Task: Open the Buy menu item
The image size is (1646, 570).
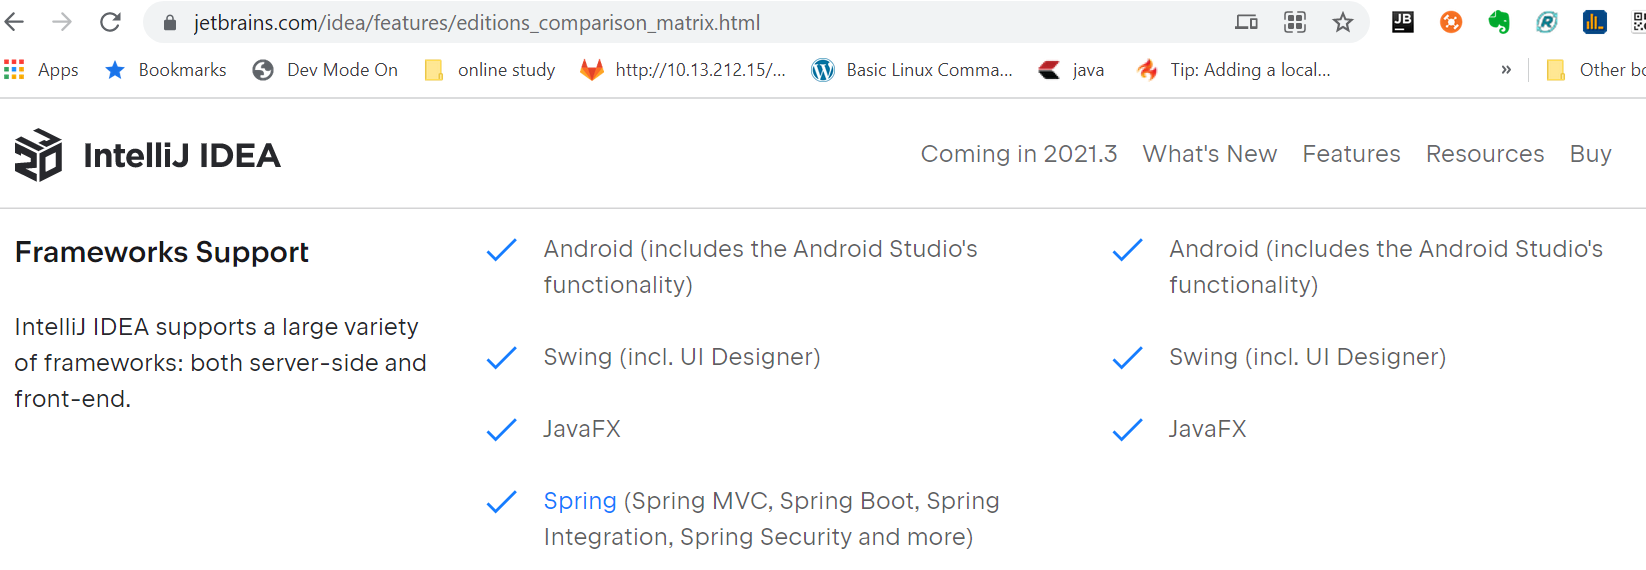Action: point(1591,154)
